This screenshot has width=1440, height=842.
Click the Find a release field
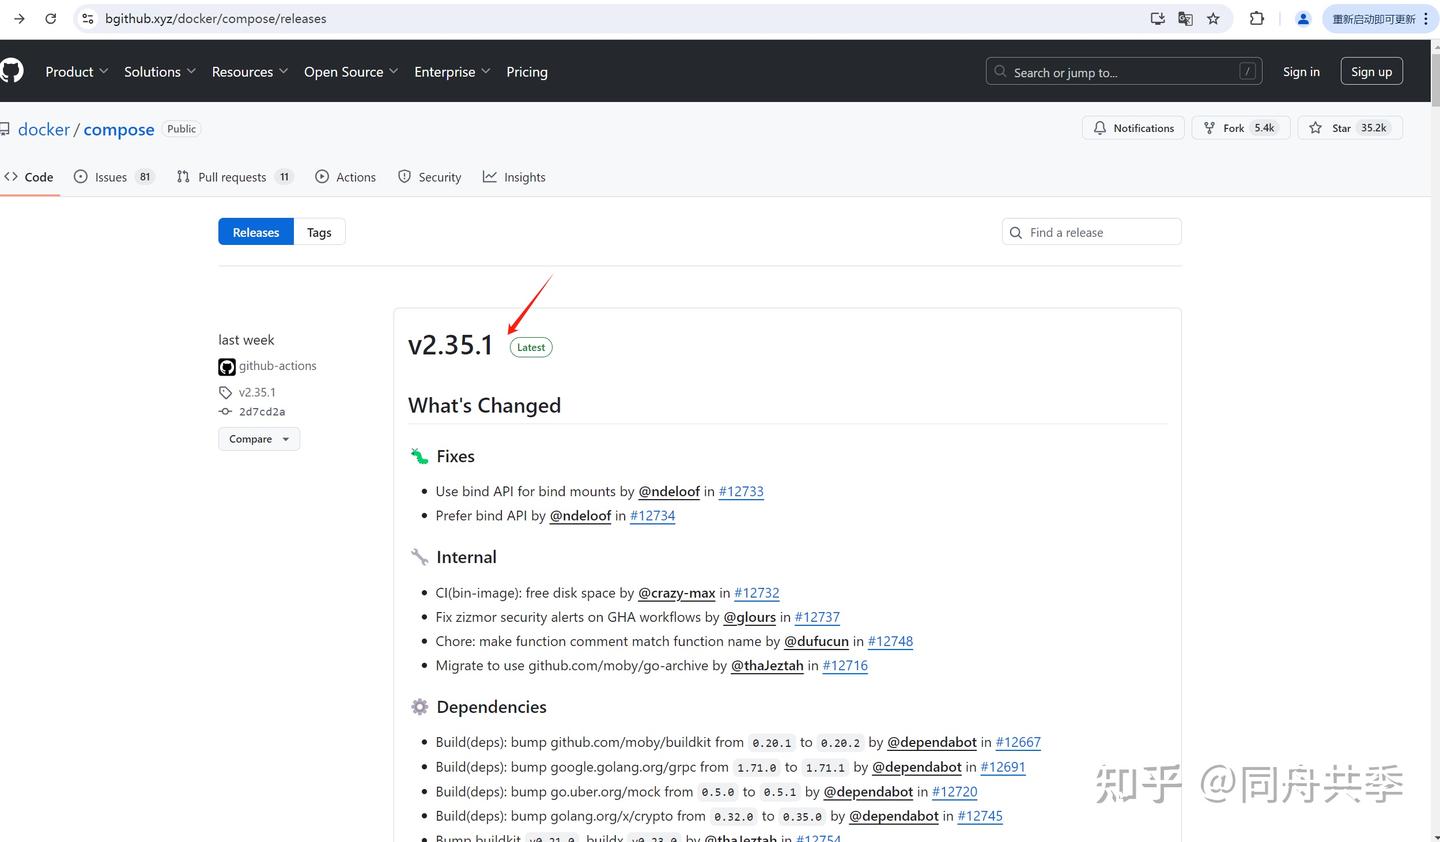tap(1091, 231)
